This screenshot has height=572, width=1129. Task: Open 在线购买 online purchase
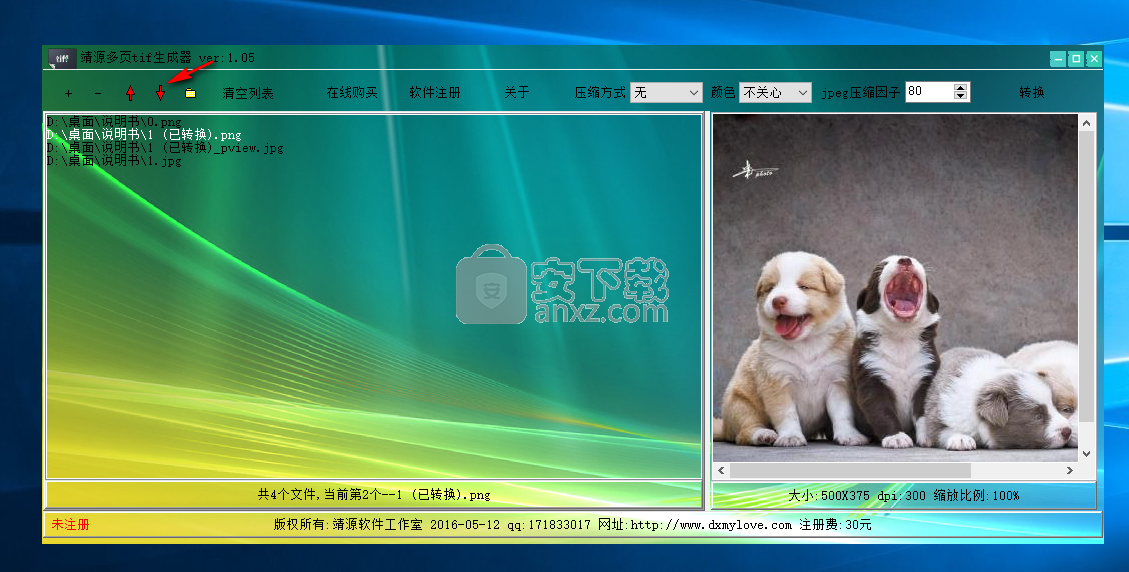(351, 92)
